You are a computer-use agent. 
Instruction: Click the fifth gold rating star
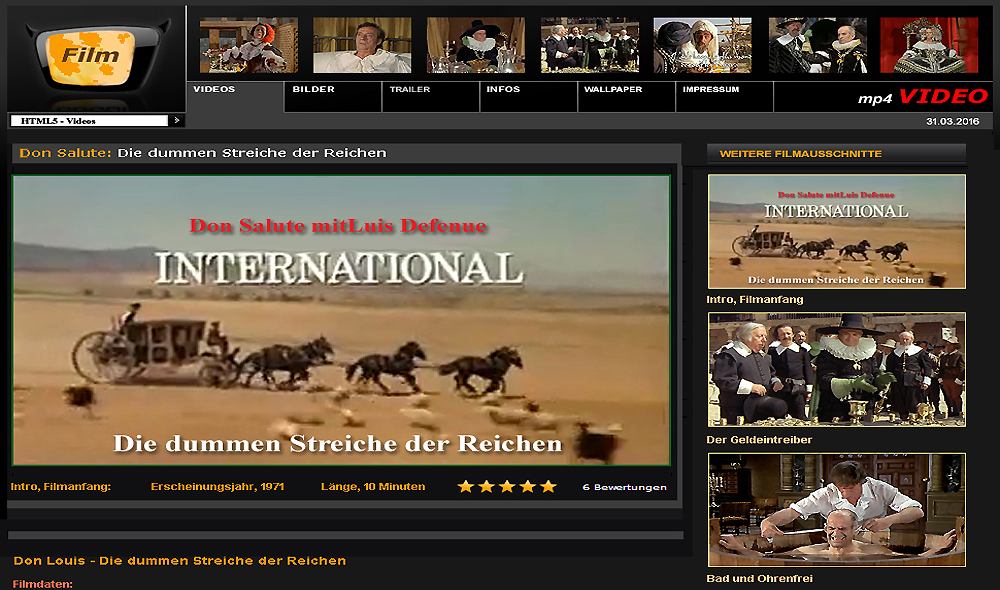548,487
